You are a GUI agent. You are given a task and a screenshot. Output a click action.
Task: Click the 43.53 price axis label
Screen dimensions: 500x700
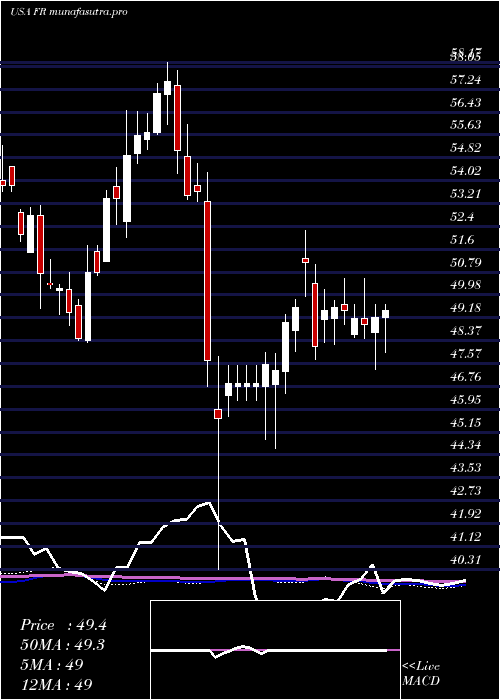[x=466, y=467]
